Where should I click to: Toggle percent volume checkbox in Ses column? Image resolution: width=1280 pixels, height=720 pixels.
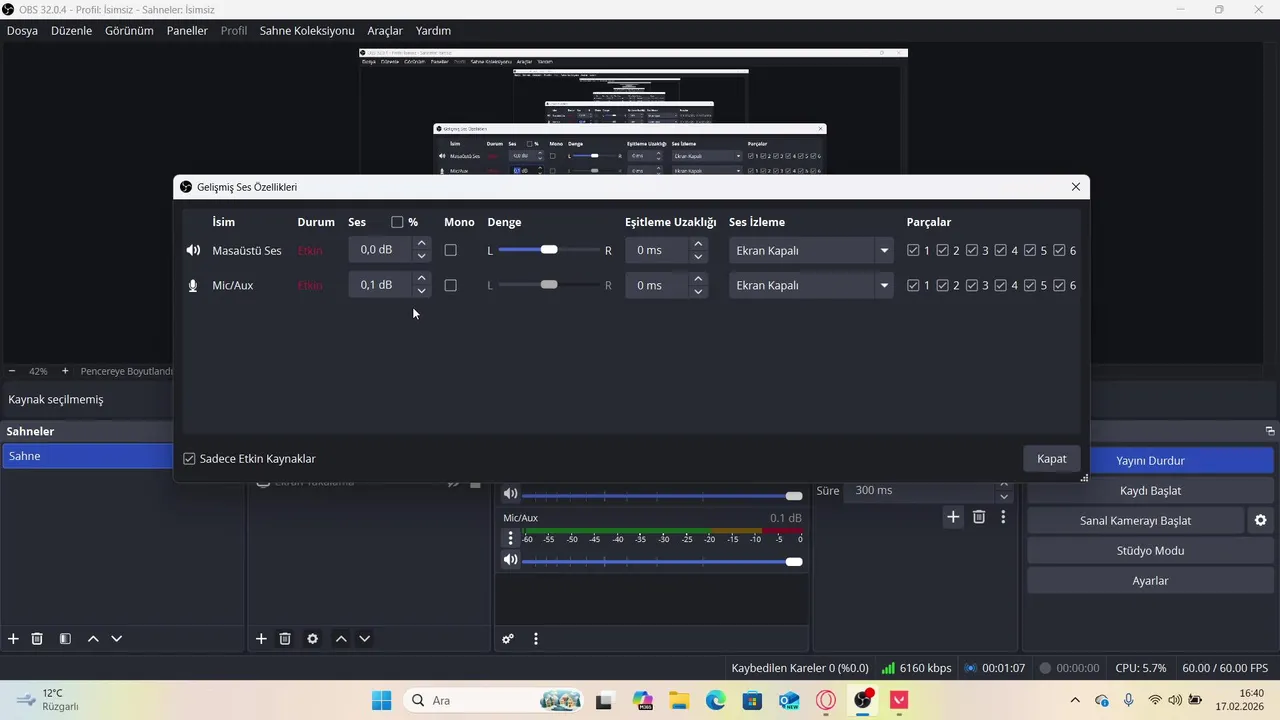coord(397,222)
